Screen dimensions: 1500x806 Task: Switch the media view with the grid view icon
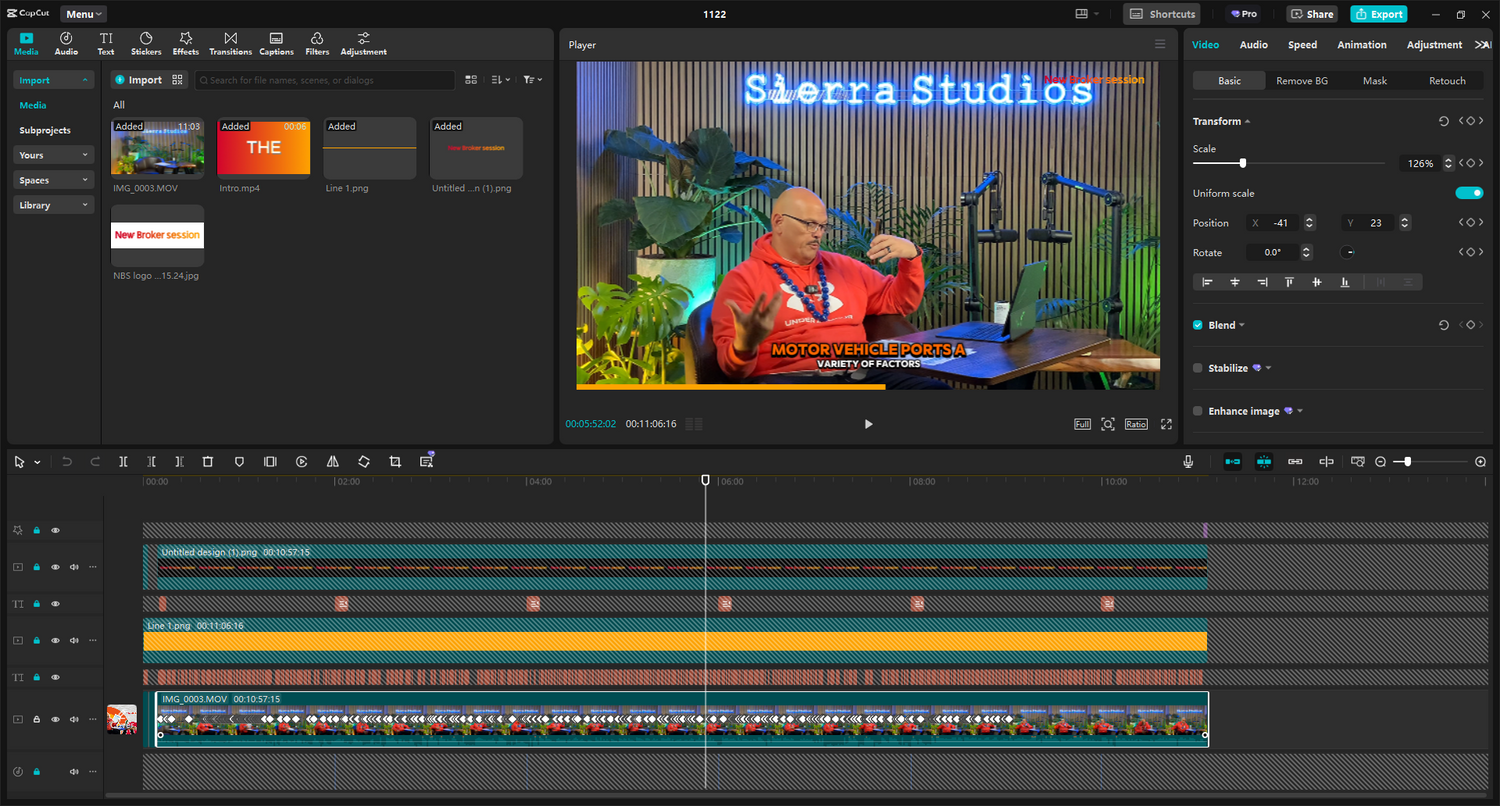pyautogui.click(x=471, y=80)
